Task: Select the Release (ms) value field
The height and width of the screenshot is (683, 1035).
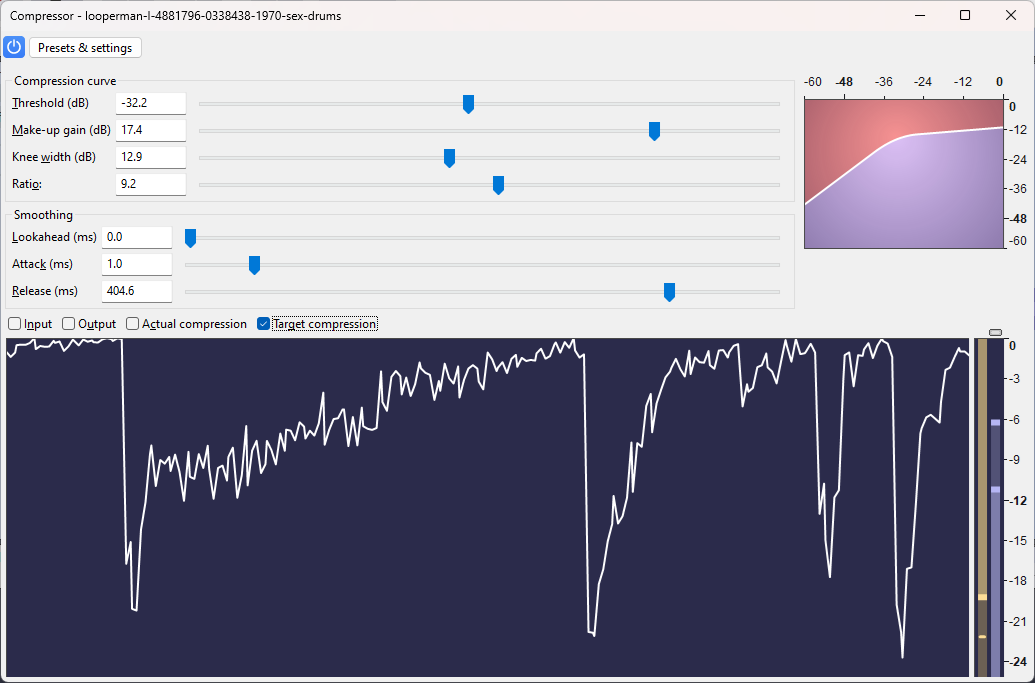Action: click(x=136, y=291)
